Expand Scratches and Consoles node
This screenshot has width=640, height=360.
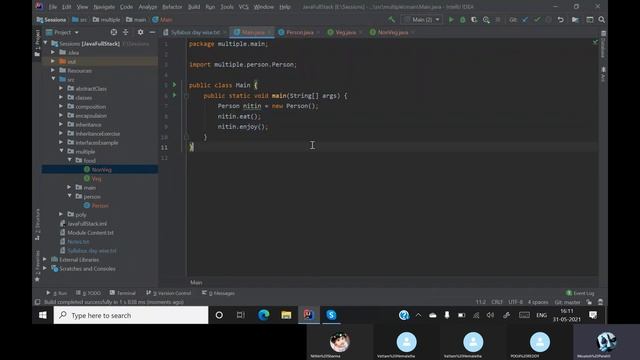(45, 268)
